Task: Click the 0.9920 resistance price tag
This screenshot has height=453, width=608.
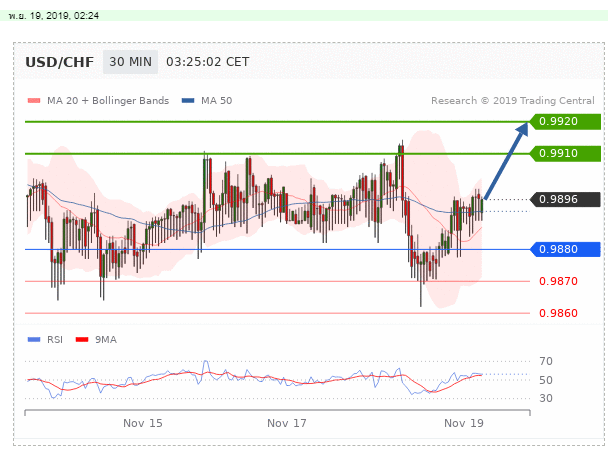Action: 566,121
